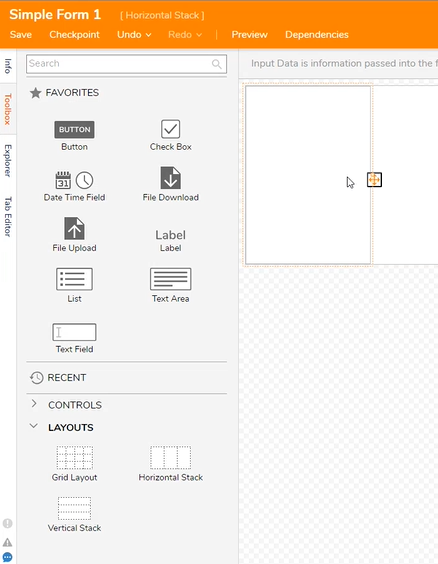Click the toolbox Search field
The height and width of the screenshot is (564, 438).
[126, 64]
